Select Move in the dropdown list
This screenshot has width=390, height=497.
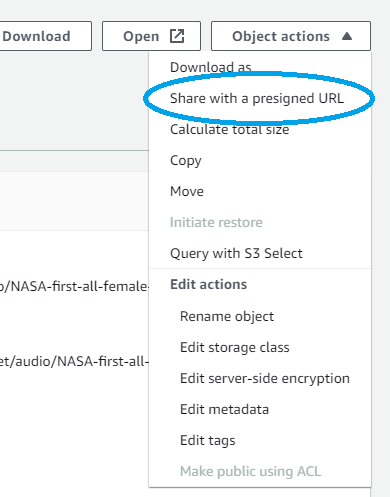(187, 191)
